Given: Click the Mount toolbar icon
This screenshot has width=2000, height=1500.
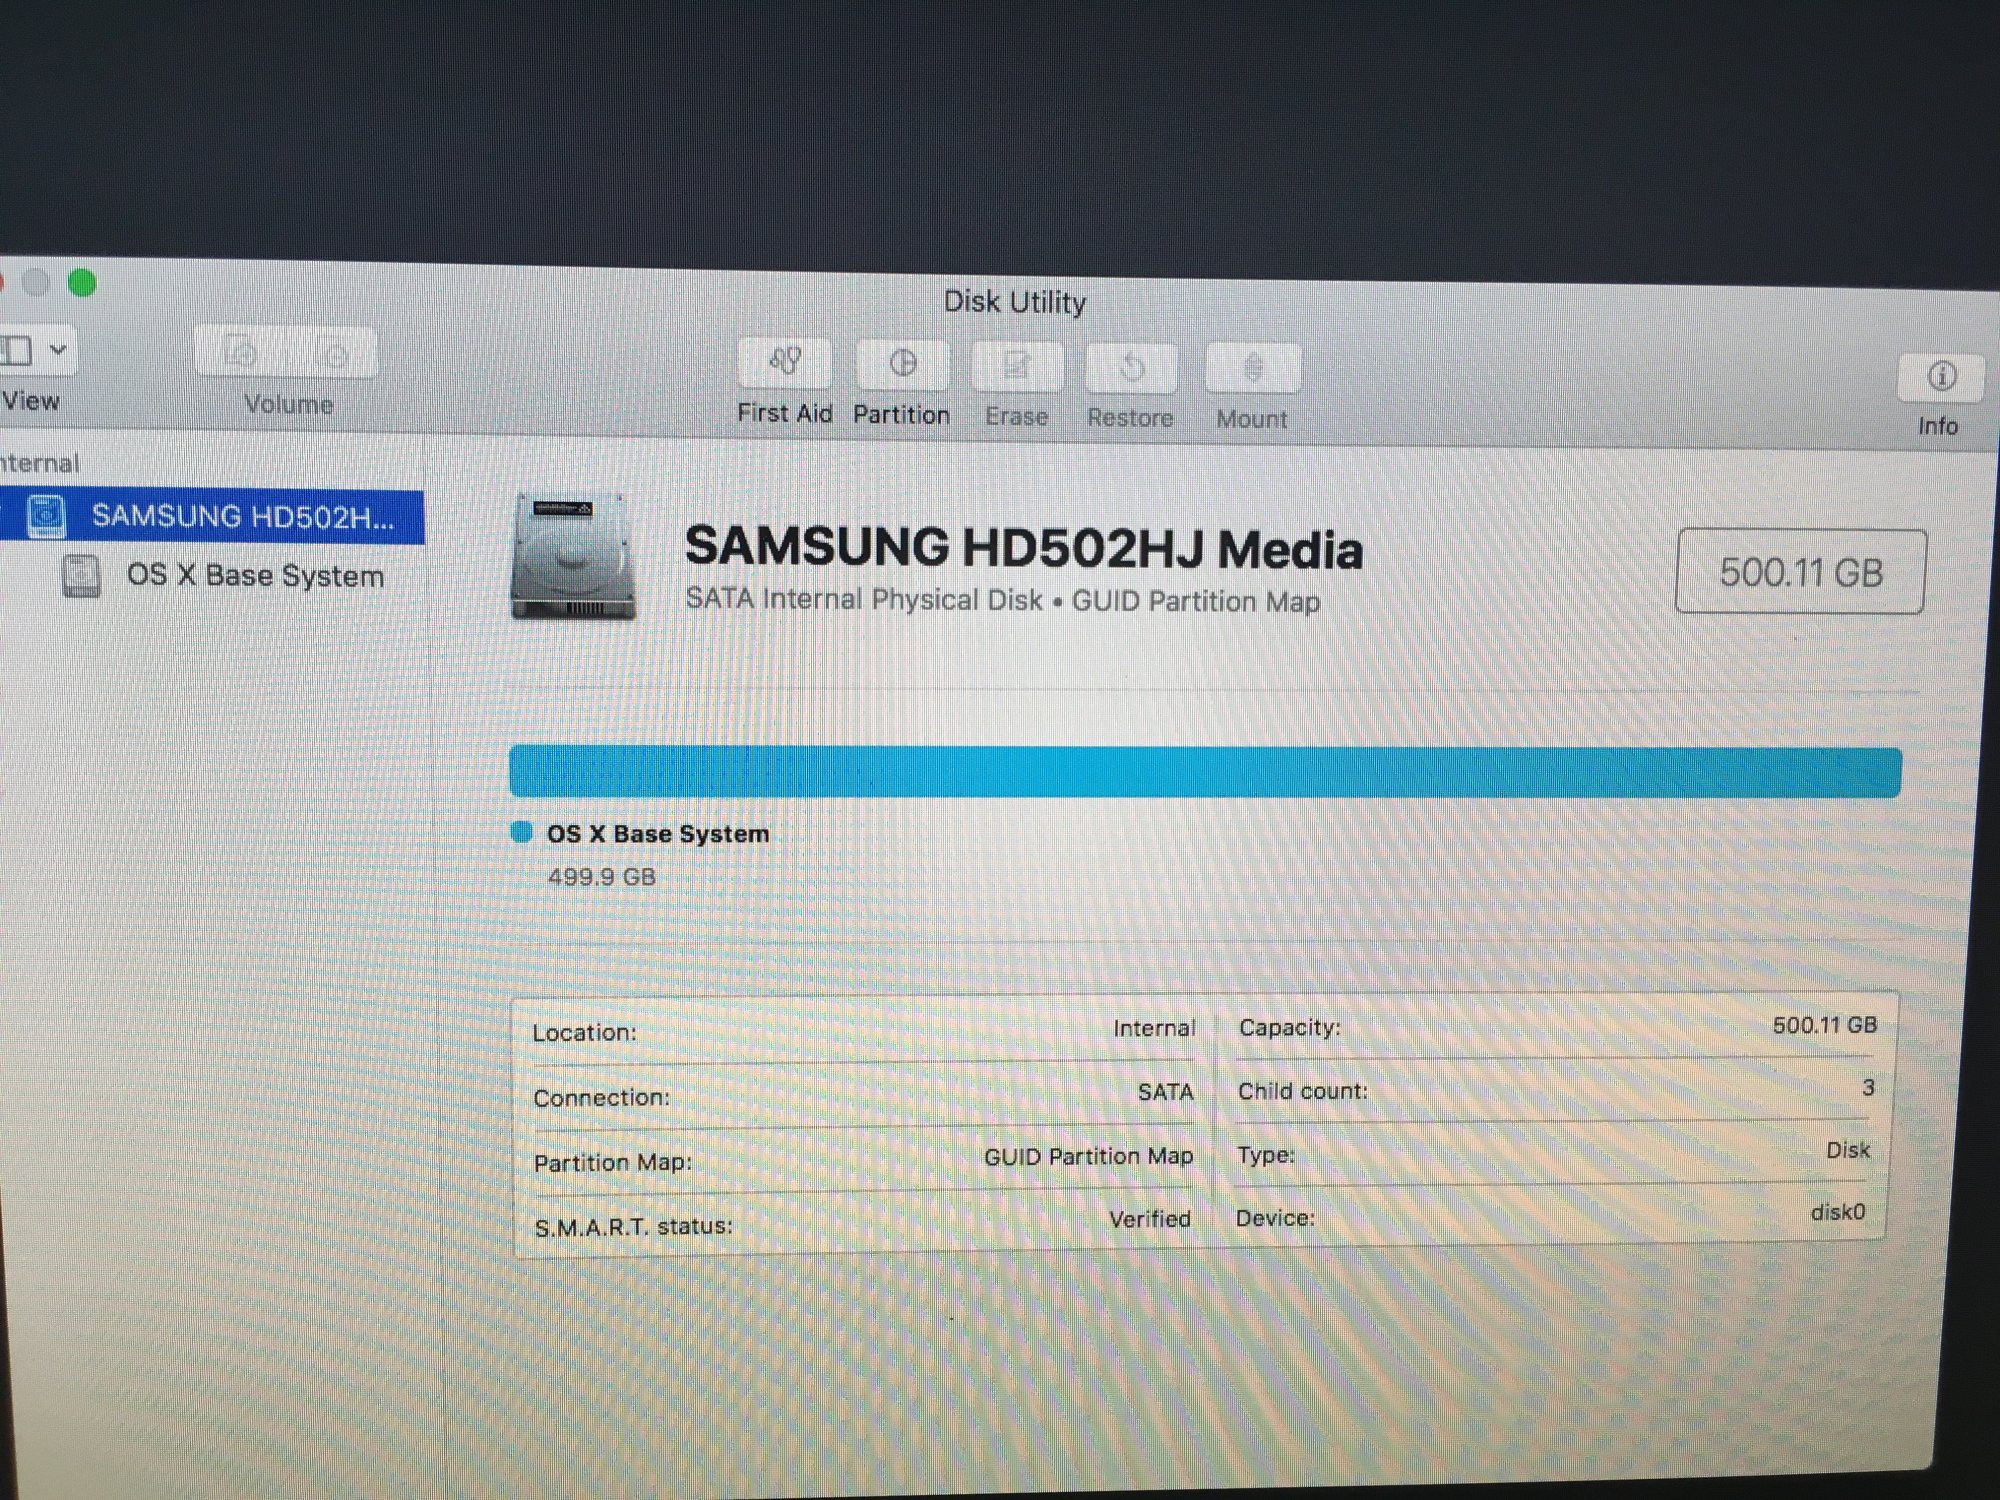Looking at the screenshot, I should (1252, 369).
